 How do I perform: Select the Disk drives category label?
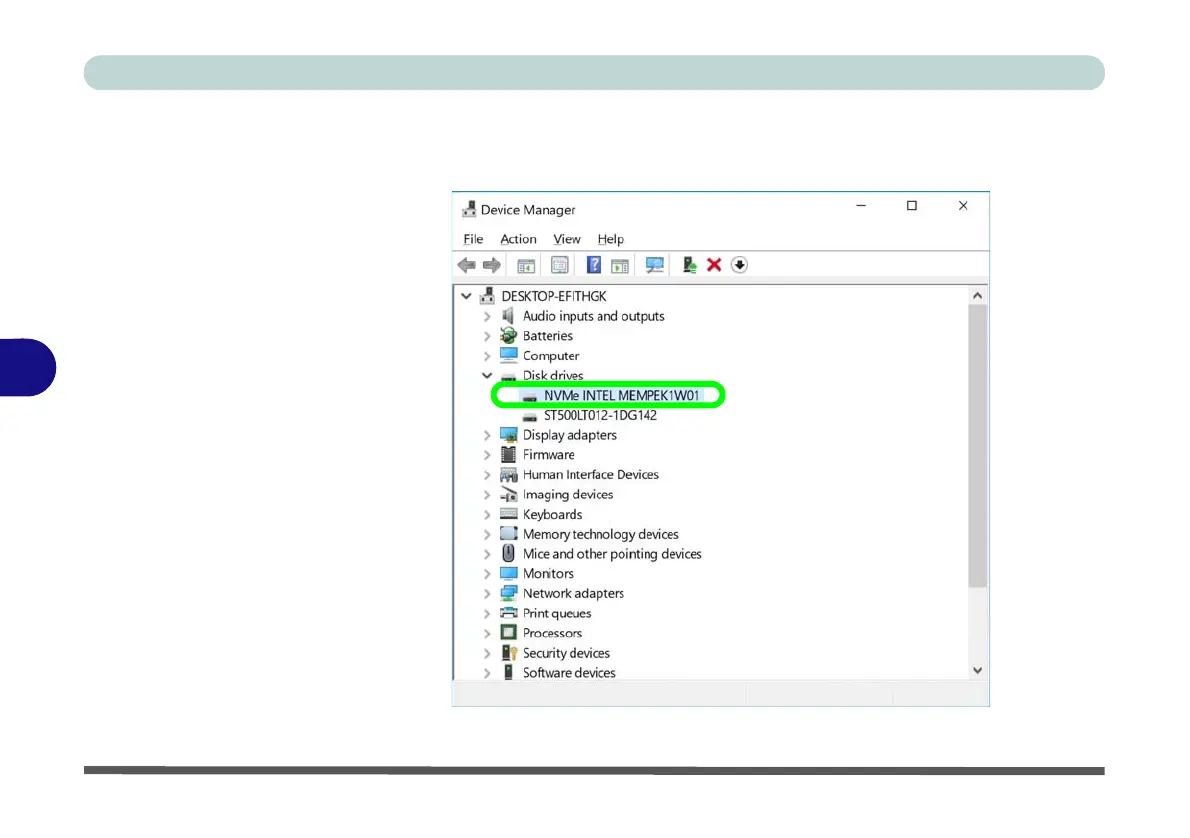pos(552,376)
